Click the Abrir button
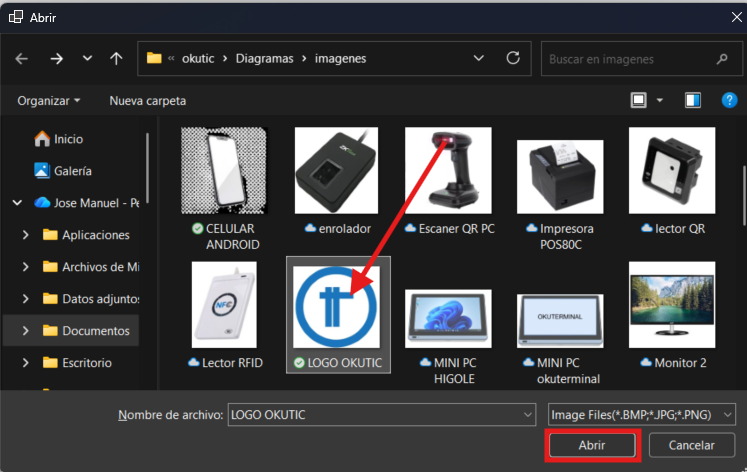 coord(592,445)
